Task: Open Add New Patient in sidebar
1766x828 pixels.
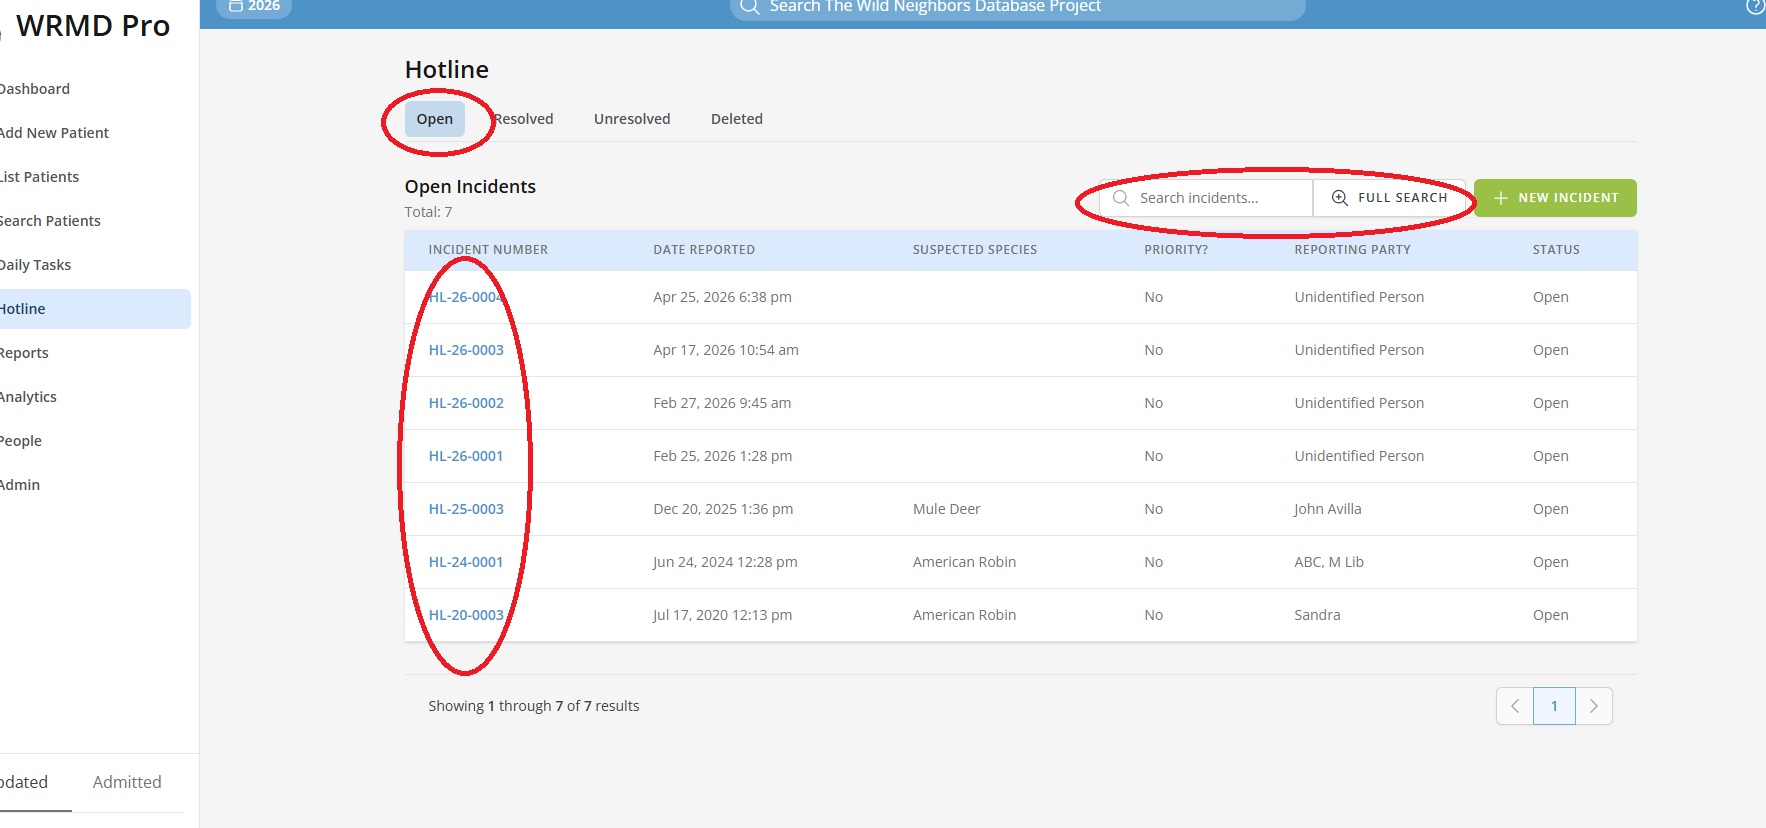Action: [54, 133]
